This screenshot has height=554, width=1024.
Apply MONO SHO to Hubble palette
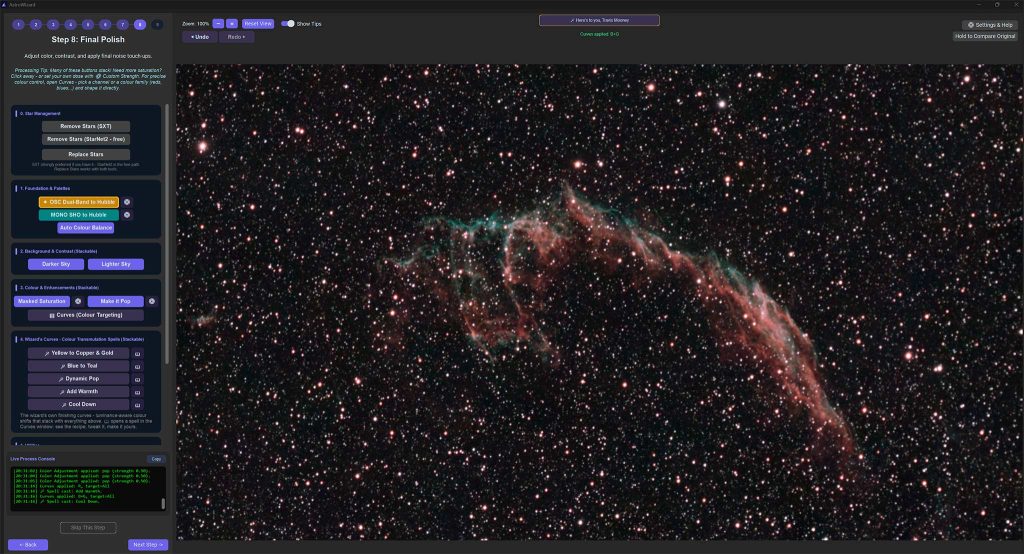point(79,215)
